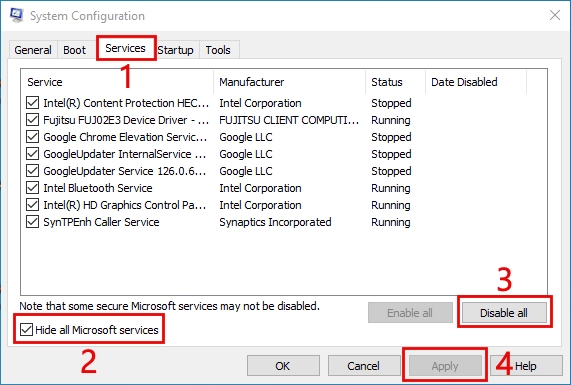
Task: Open the Tools tab
Action: (218, 50)
